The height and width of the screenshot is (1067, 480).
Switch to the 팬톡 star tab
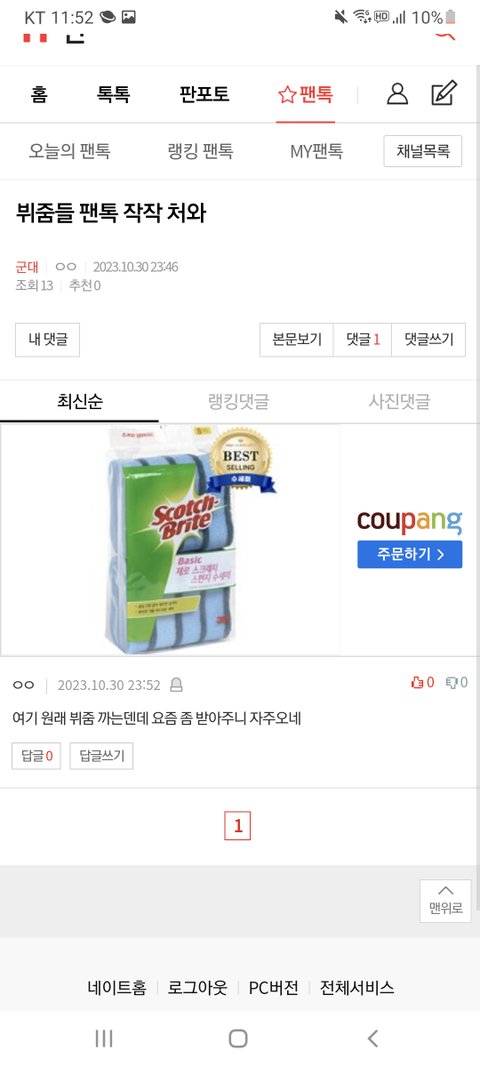(305, 95)
